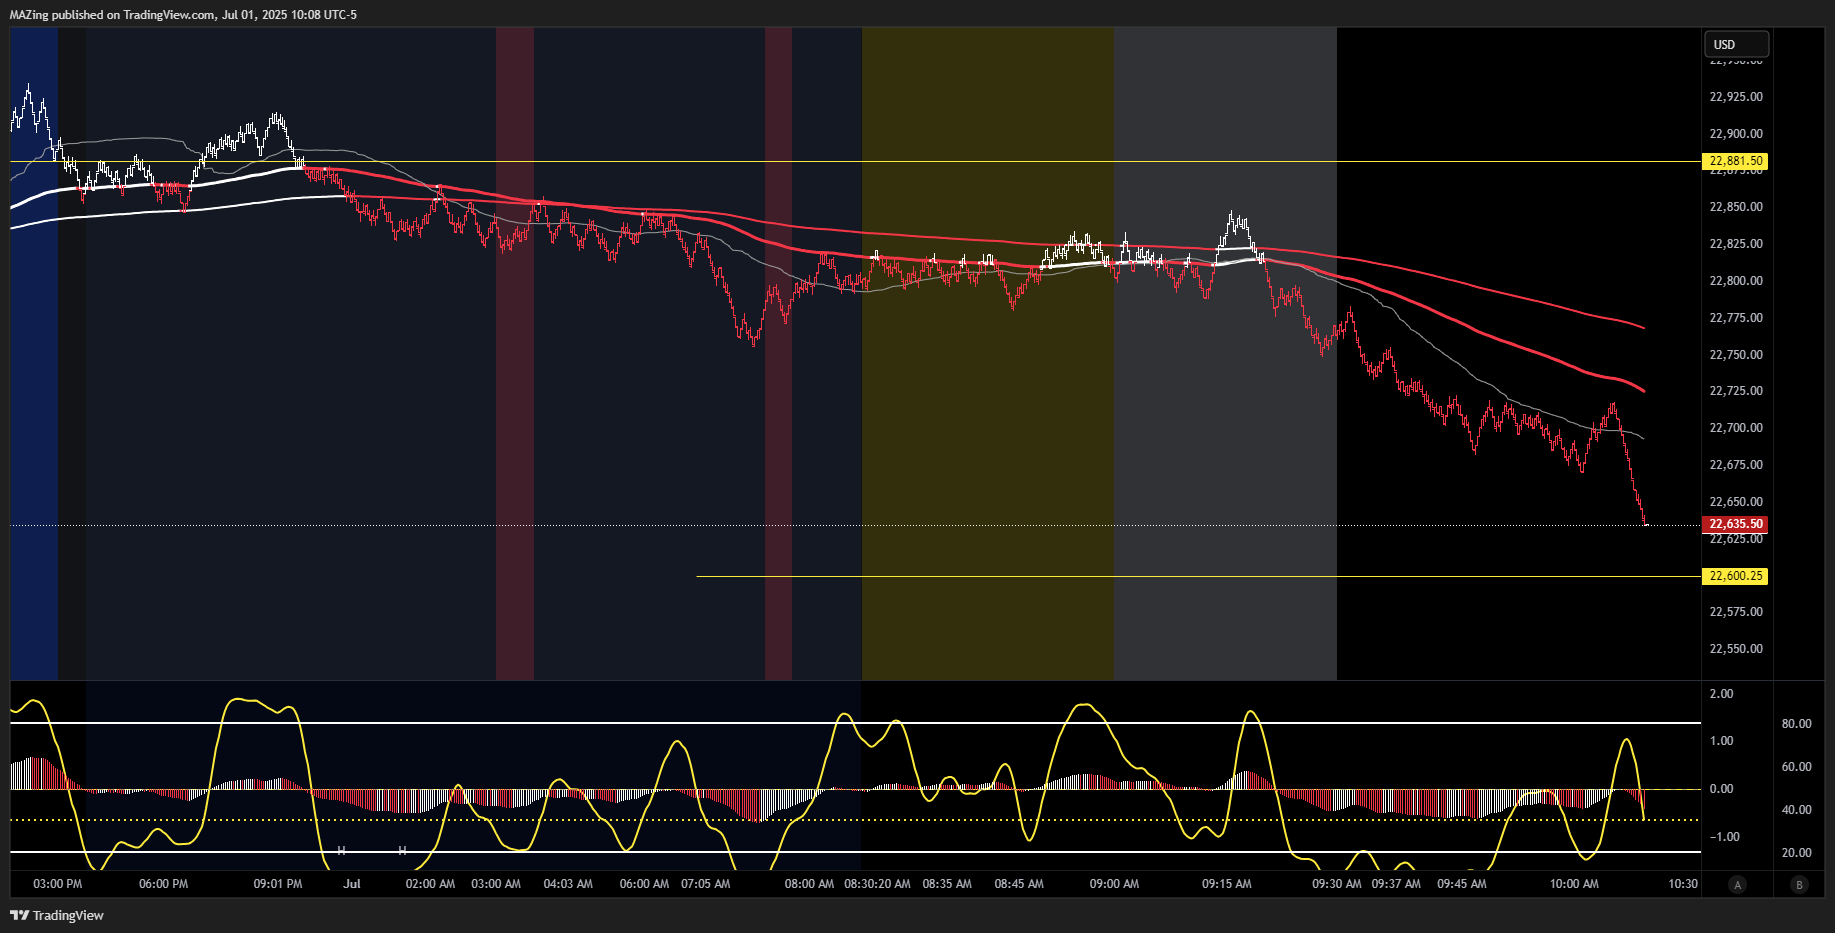Click the 22,550.00 price axis value
The width and height of the screenshot is (1835, 933).
(1736, 649)
